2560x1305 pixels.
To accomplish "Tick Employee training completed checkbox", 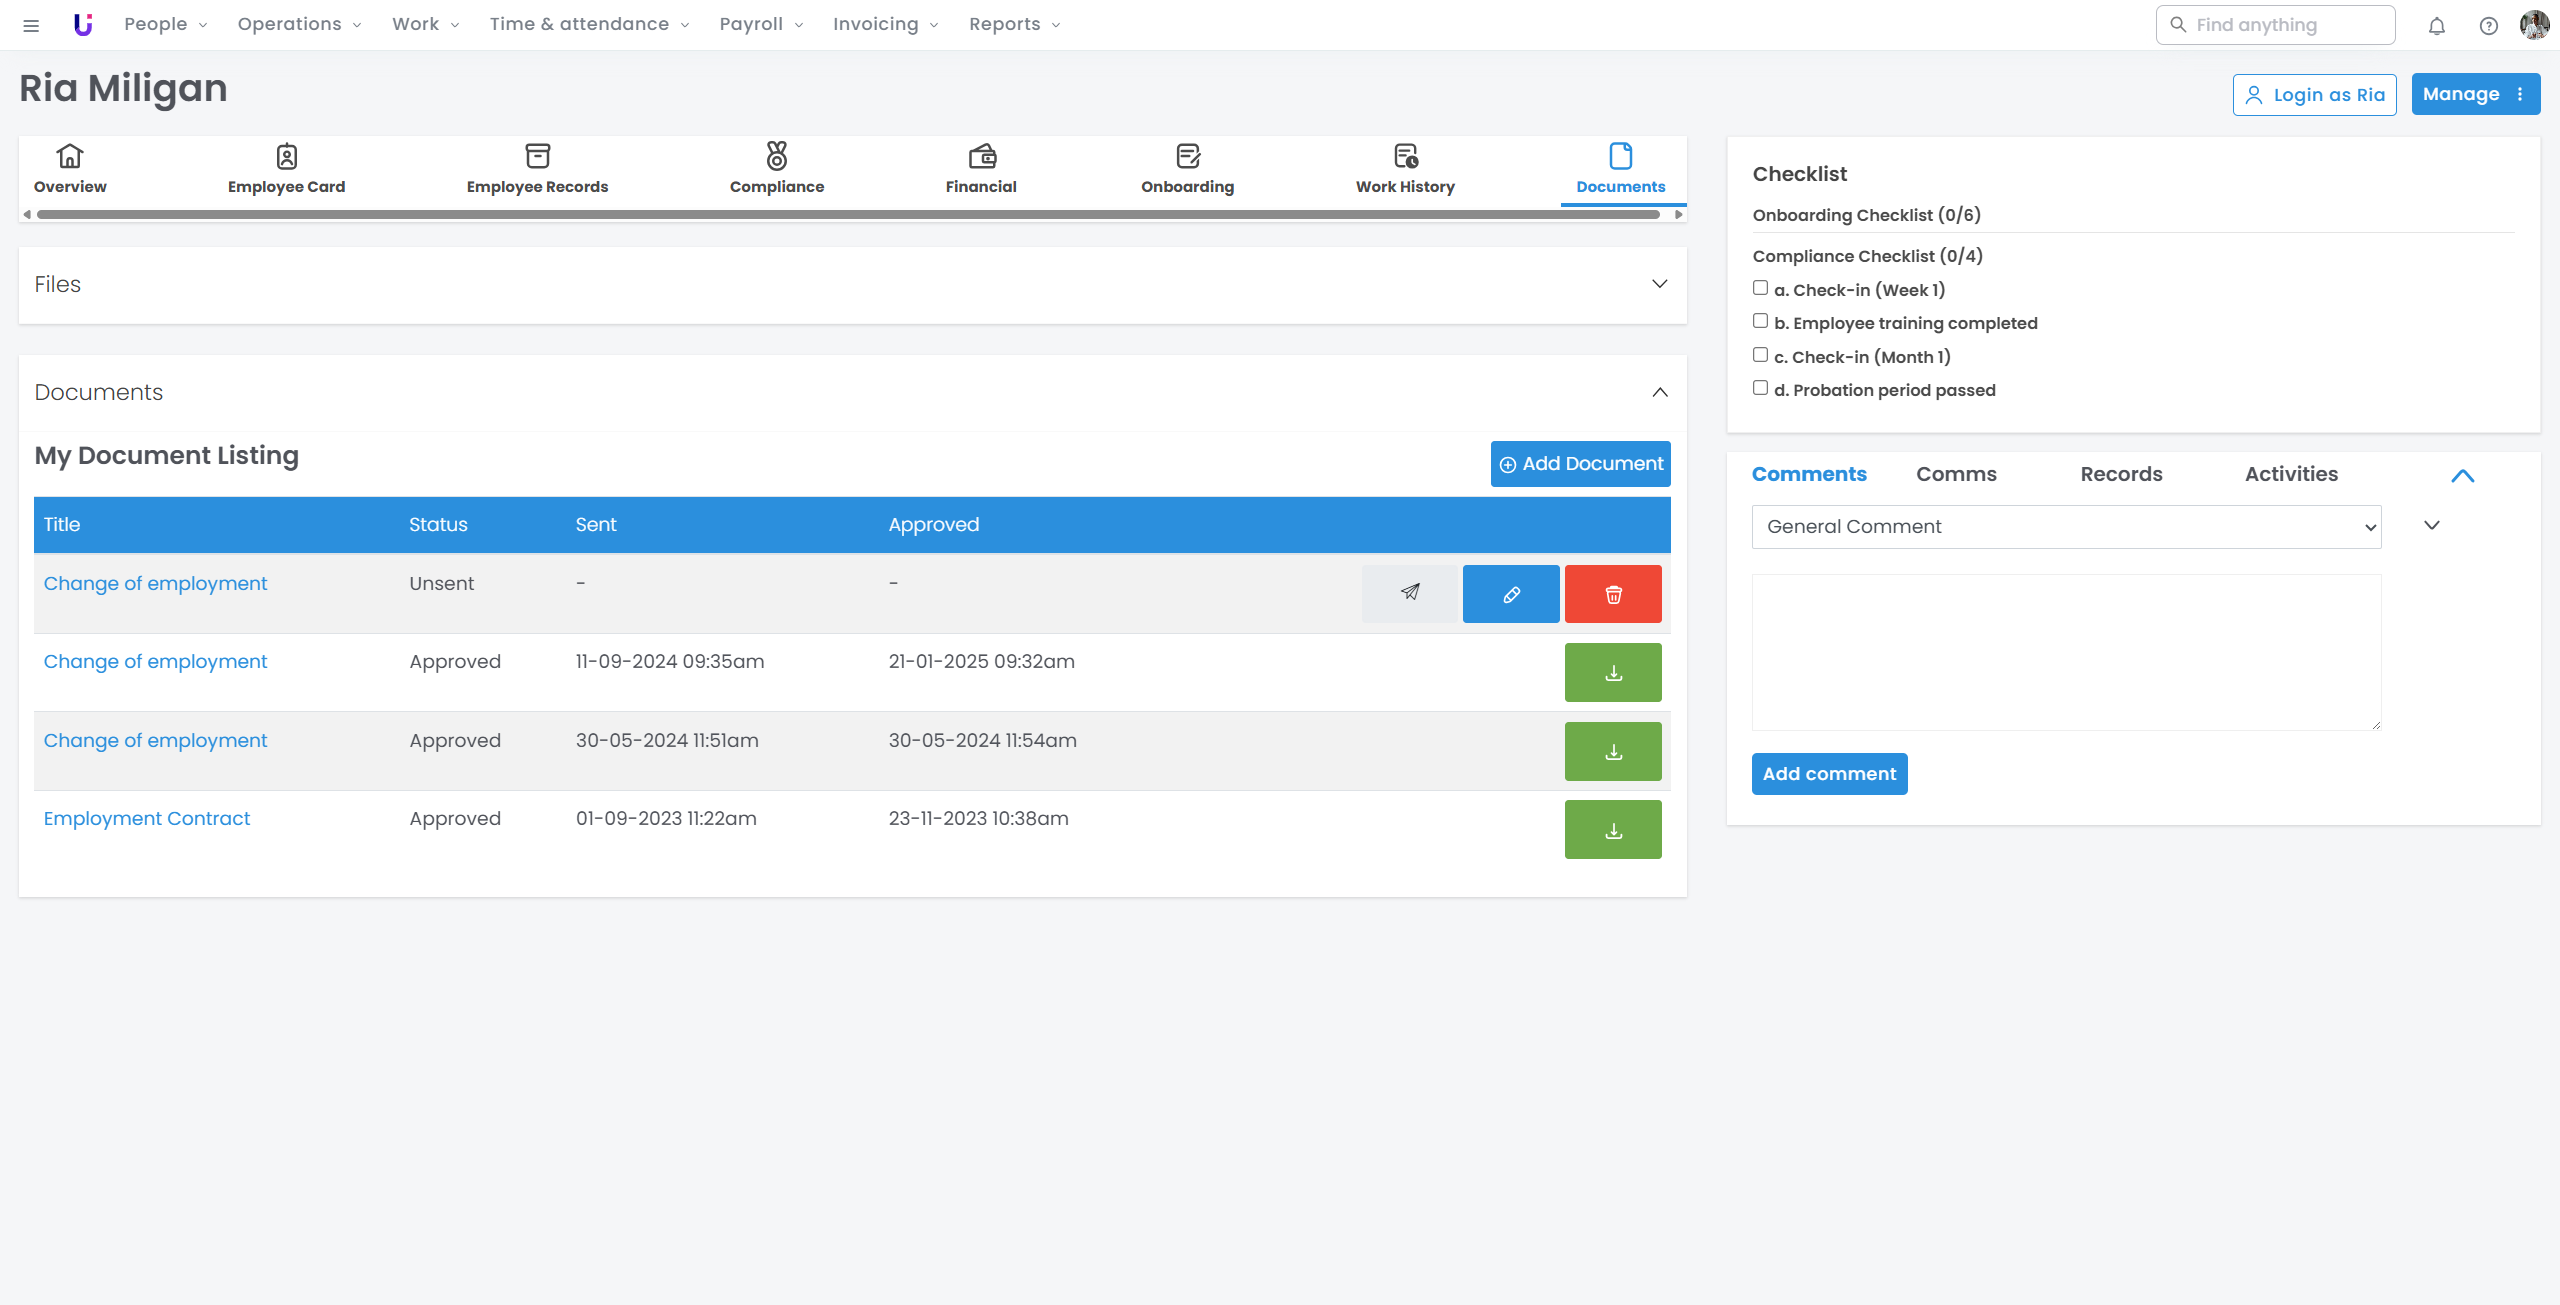I will tap(1760, 321).
